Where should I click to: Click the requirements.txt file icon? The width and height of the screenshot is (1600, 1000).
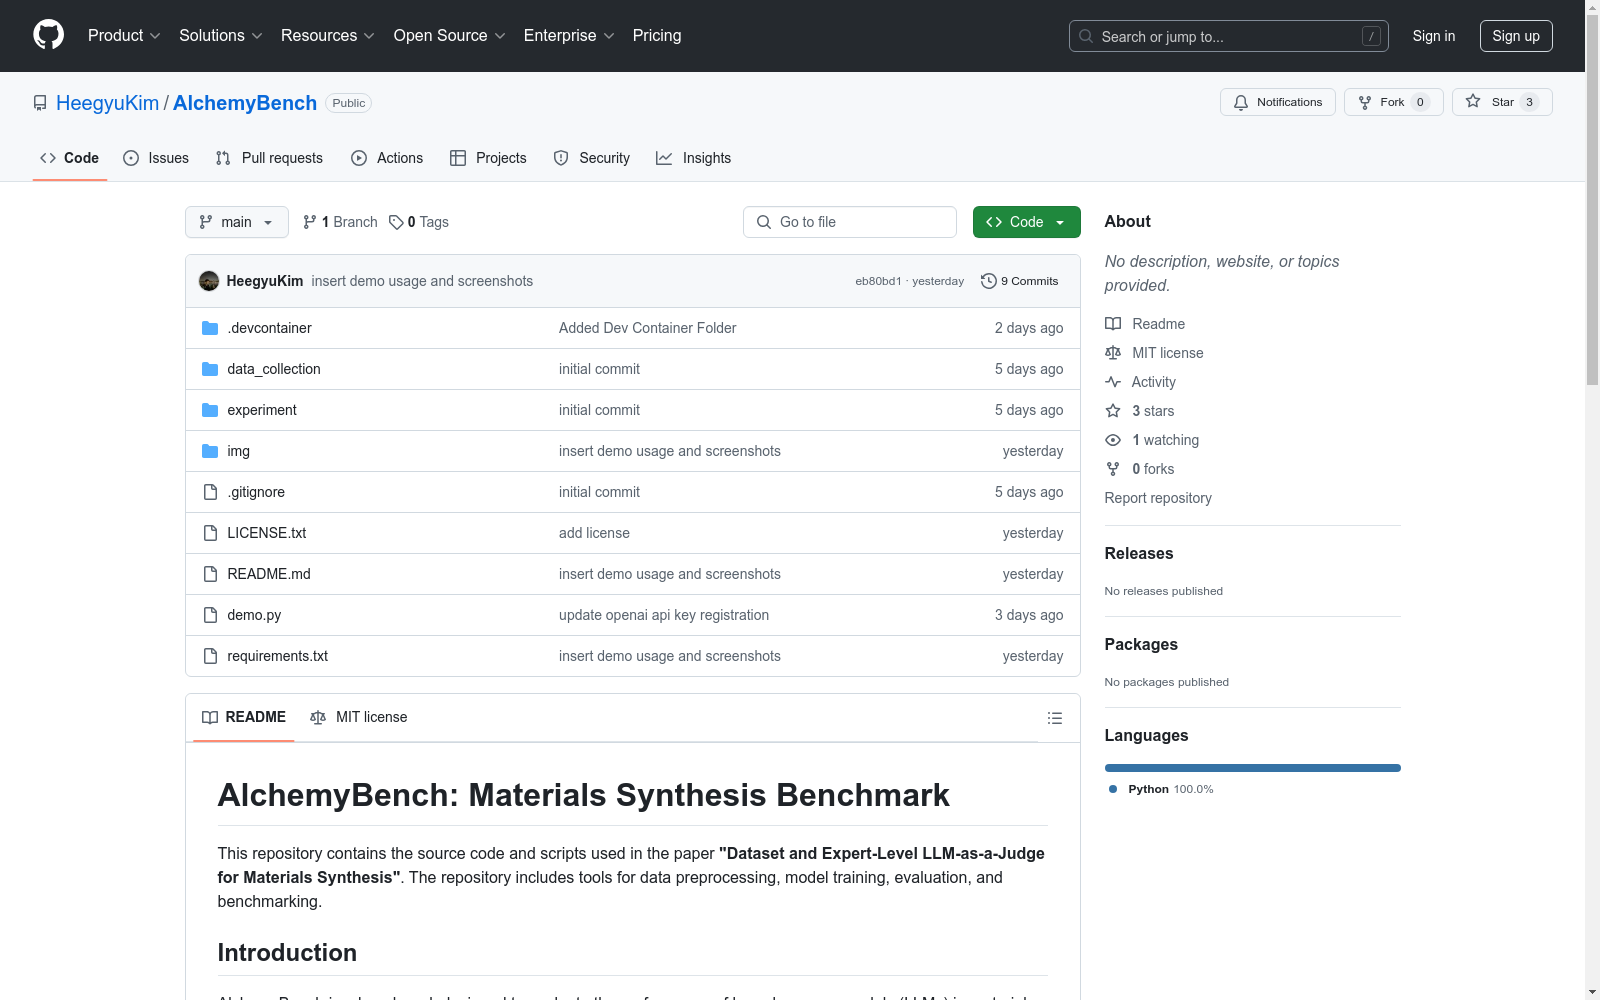[x=210, y=656]
